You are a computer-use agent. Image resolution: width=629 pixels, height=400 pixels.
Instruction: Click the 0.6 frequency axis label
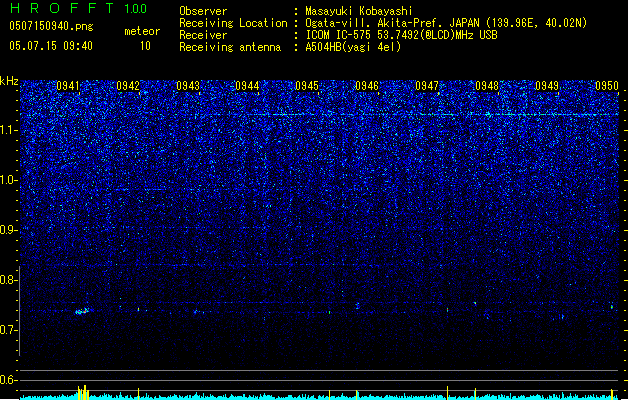9,380
